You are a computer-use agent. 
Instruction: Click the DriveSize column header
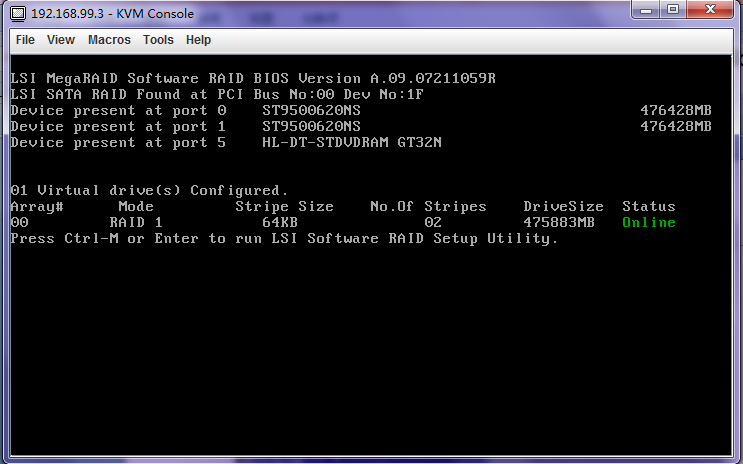tap(563, 207)
